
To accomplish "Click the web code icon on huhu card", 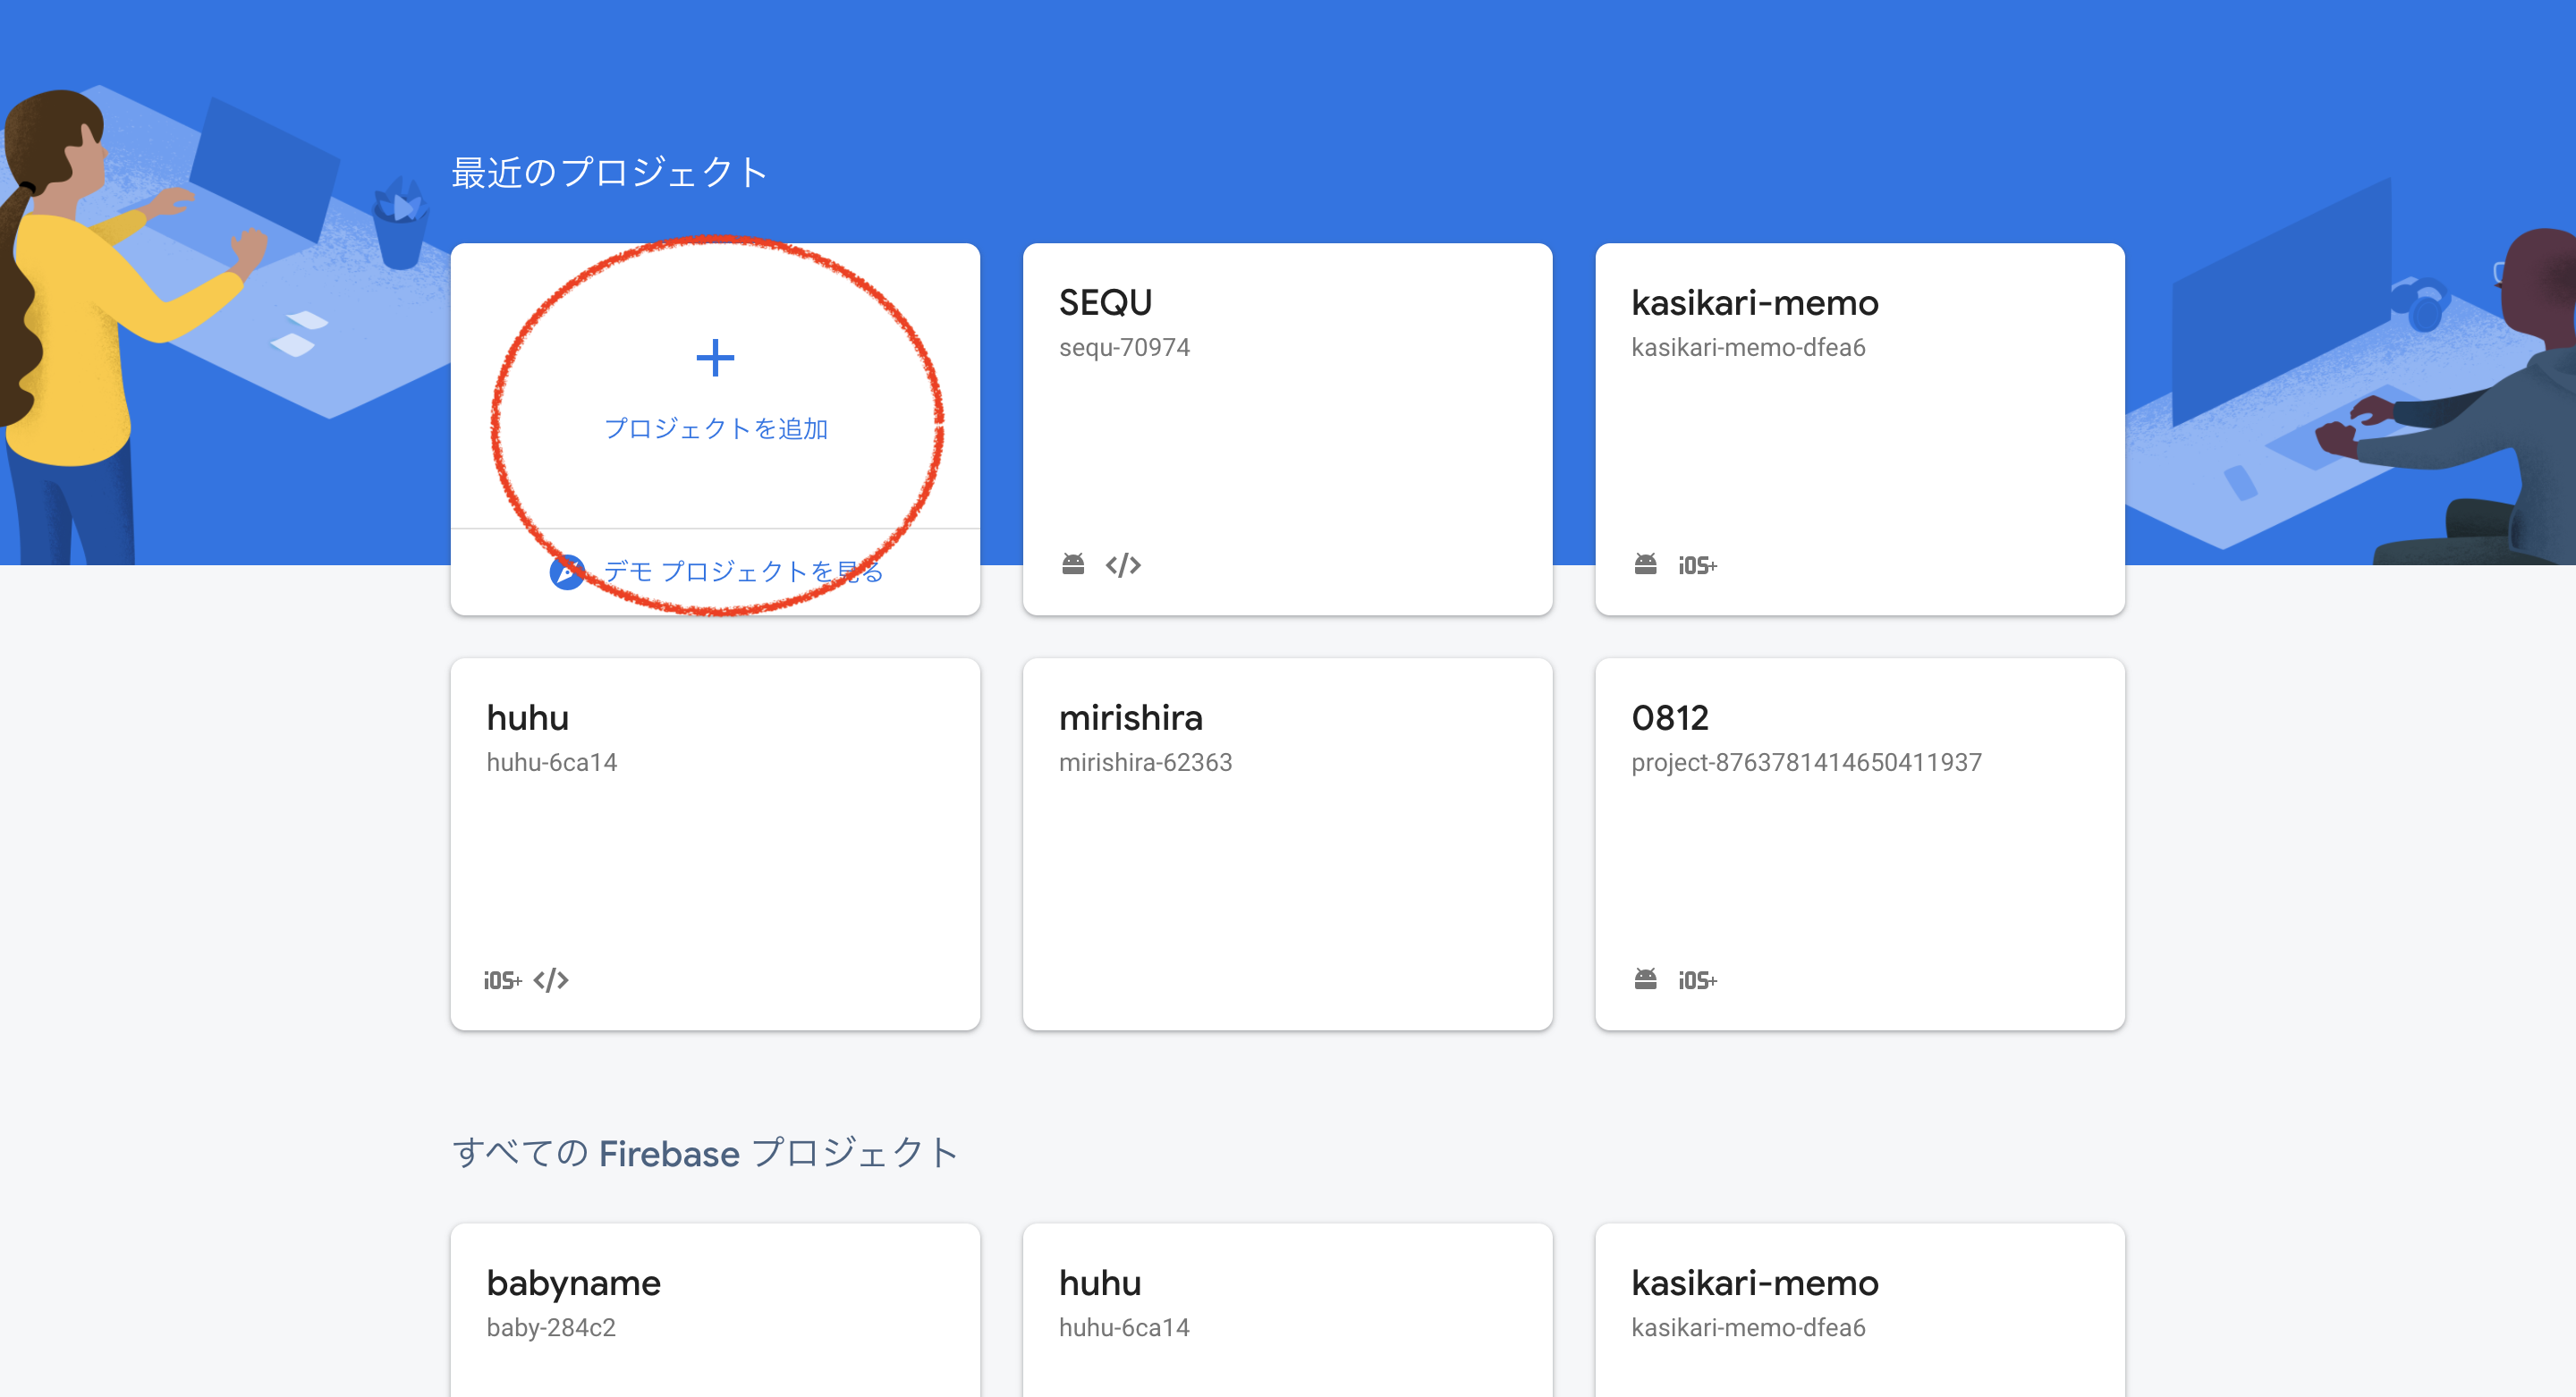I will [551, 980].
